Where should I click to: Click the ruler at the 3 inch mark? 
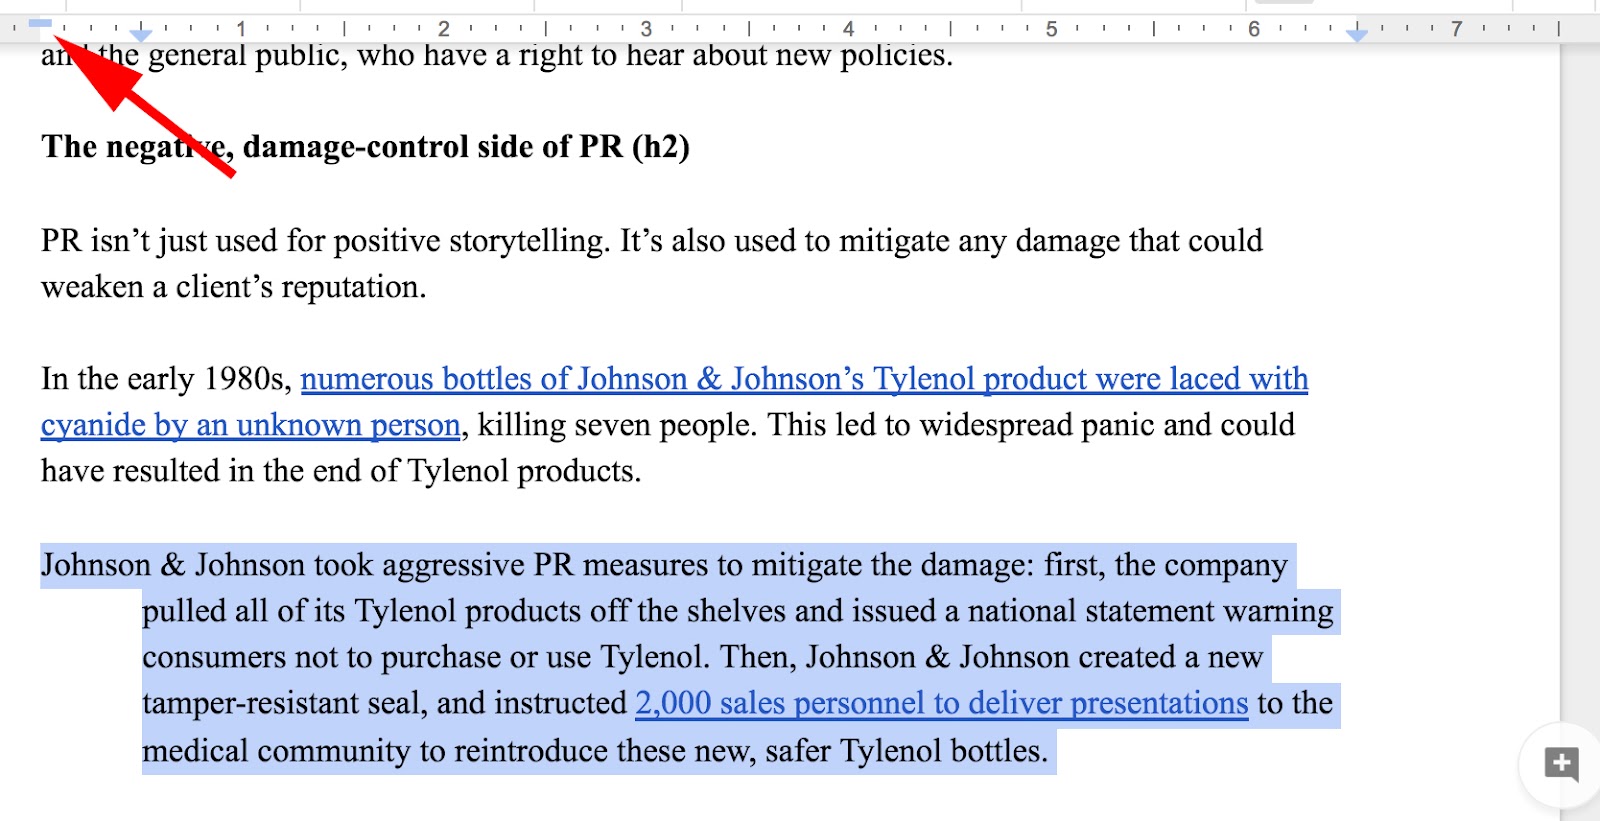646,29
